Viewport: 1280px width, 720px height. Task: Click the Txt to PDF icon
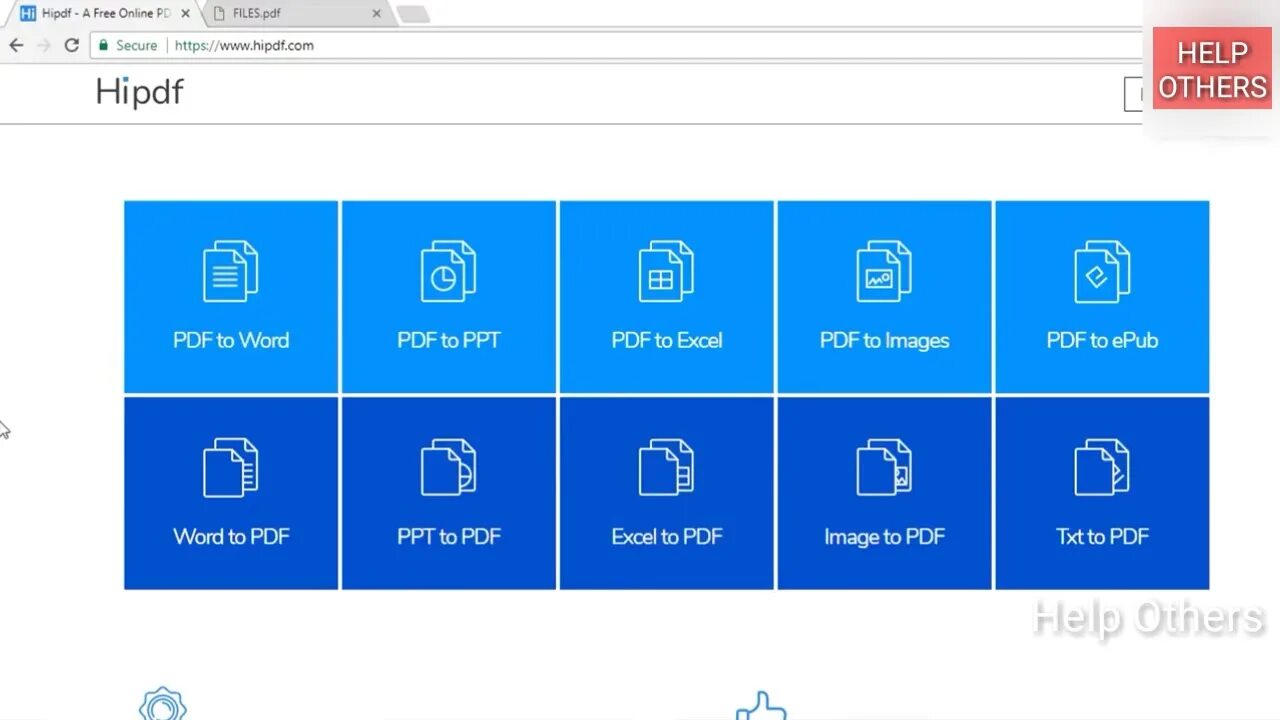1102,467
